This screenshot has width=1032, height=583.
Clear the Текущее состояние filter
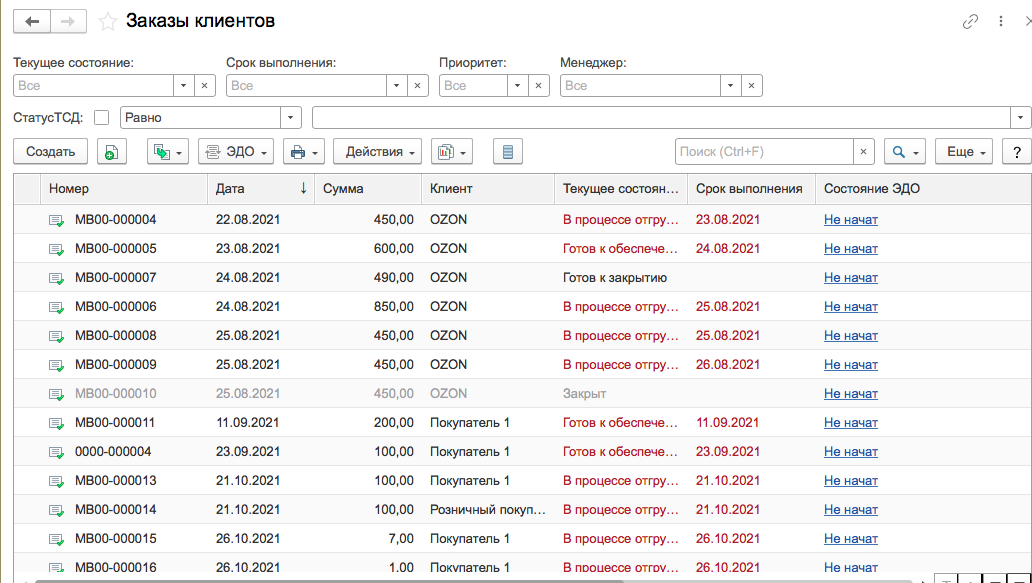205,86
